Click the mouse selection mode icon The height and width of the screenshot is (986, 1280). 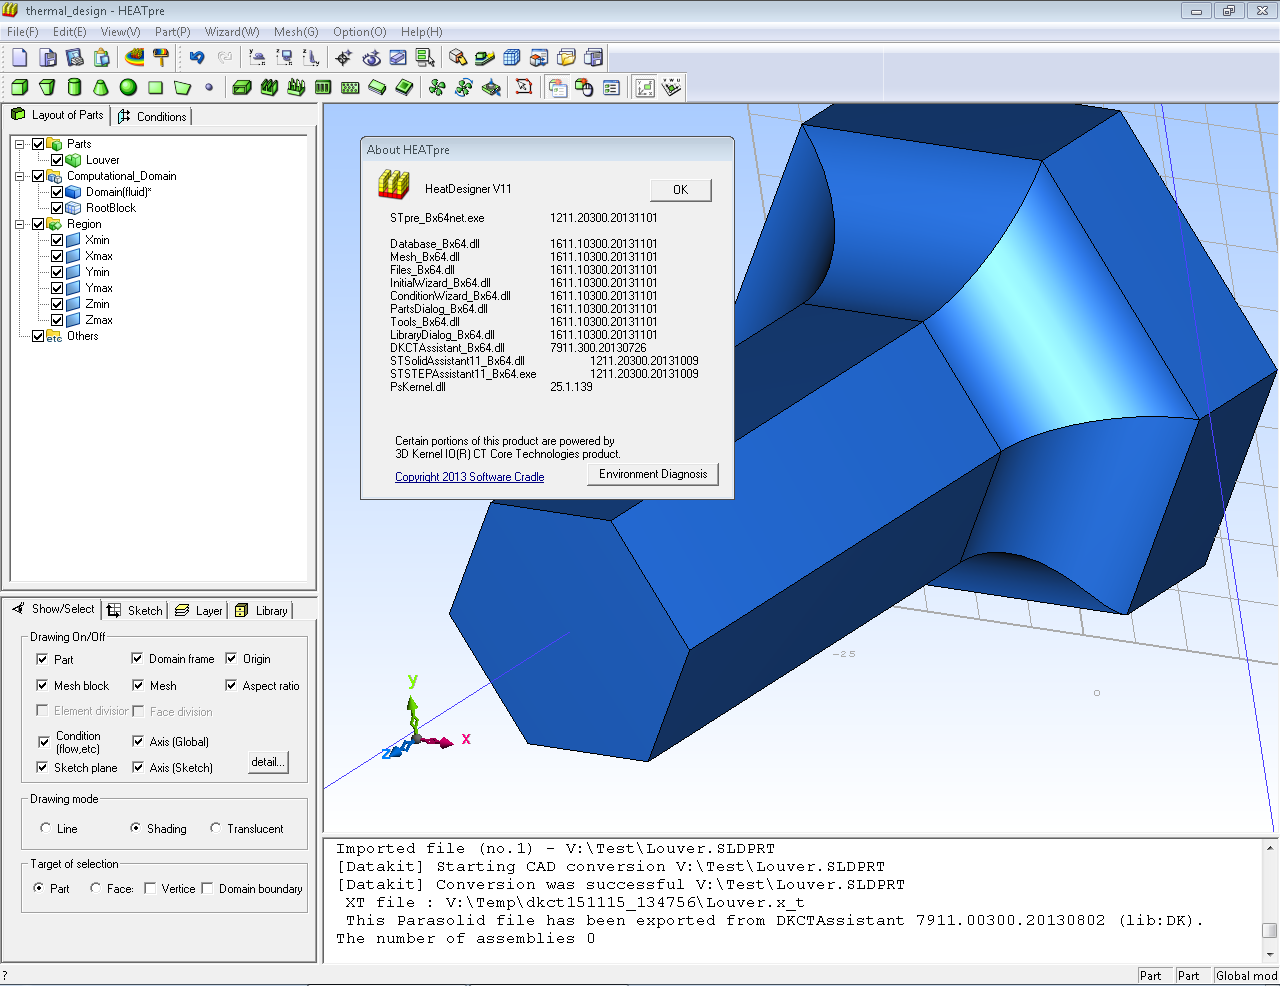click(x=585, y=87)
